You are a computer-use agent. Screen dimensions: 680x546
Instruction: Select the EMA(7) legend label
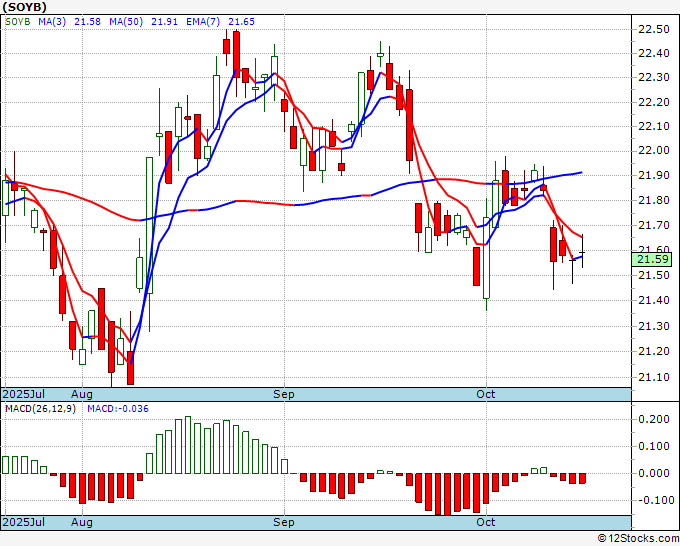(x=203, y=22)
